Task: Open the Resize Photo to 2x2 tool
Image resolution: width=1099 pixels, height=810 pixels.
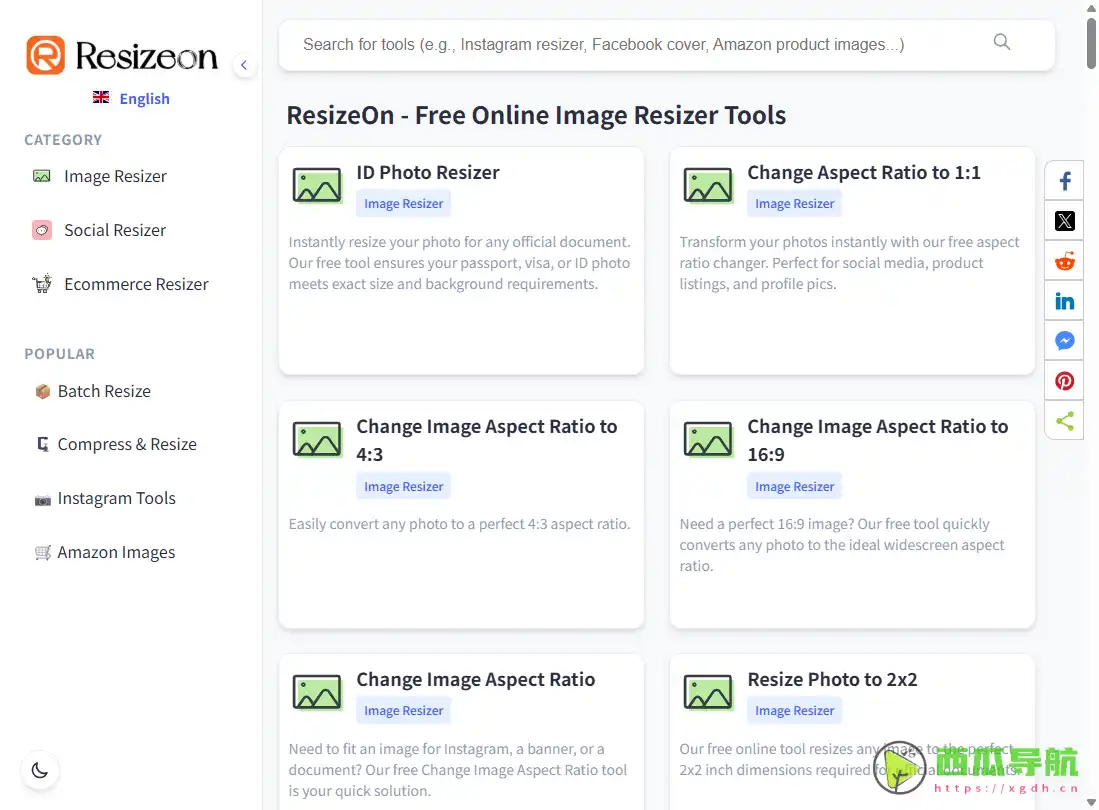Action: (x=832, y=680)
